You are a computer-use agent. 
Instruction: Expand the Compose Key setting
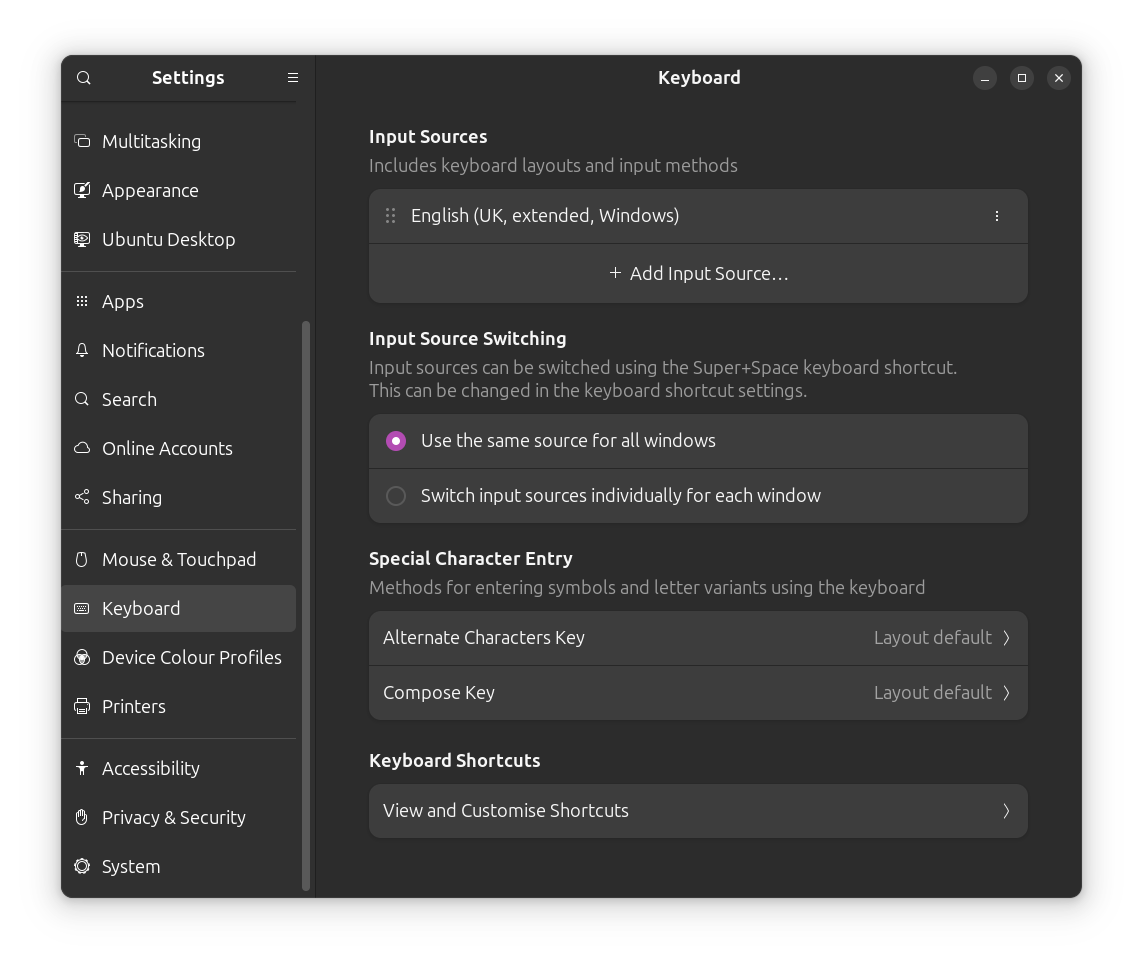click(x=697, y=692)
